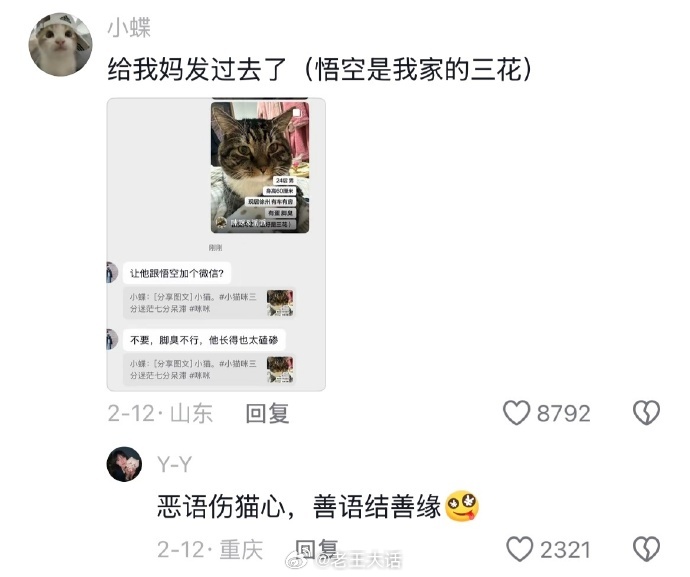The image size is (690, 577).
Task: Reply to 小蝶's comment
Action: pos(267,414)
